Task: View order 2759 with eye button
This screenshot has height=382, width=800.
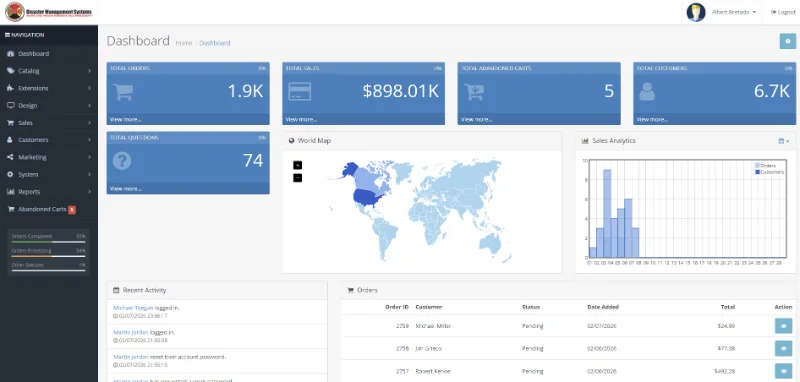Action: (783, 326)
